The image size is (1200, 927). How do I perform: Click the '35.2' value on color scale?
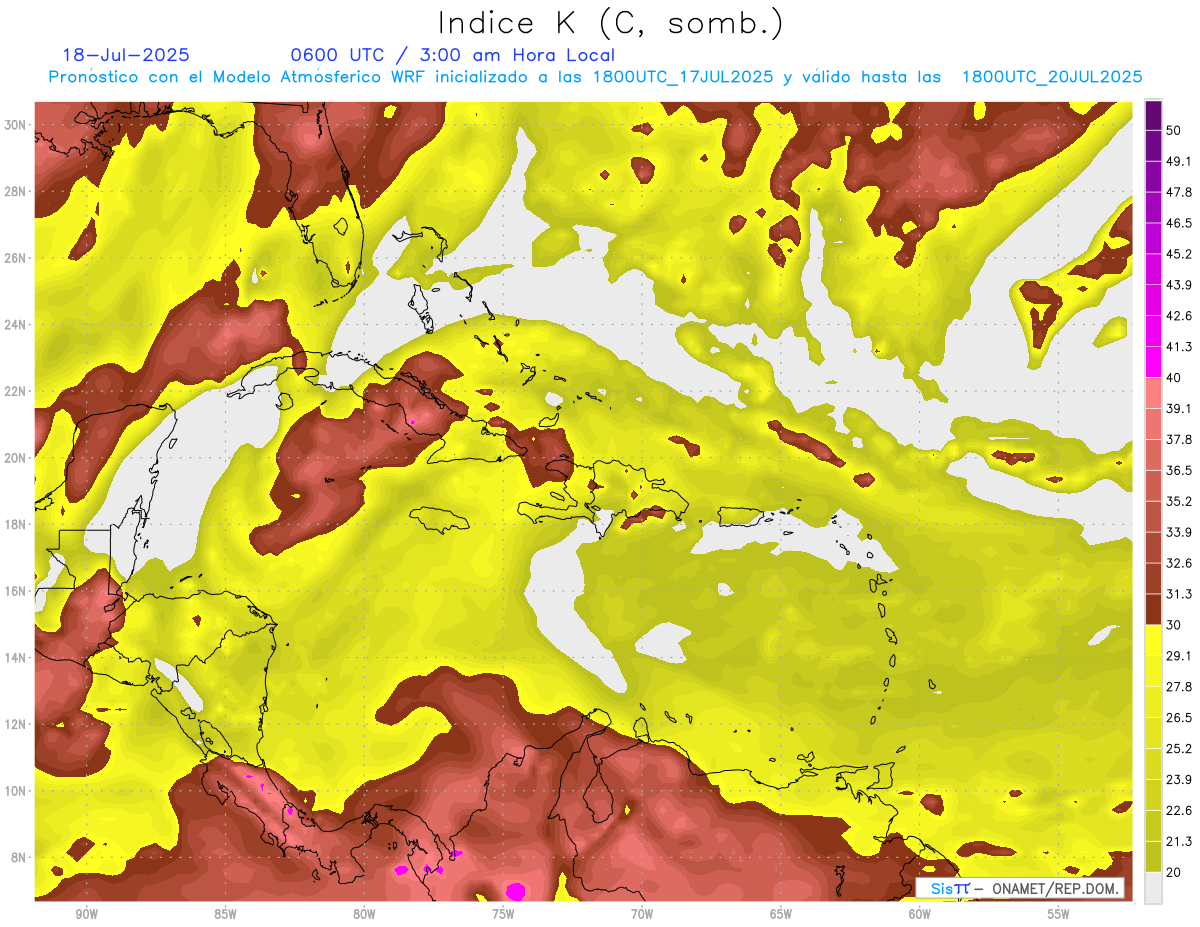coord(1179,501)
